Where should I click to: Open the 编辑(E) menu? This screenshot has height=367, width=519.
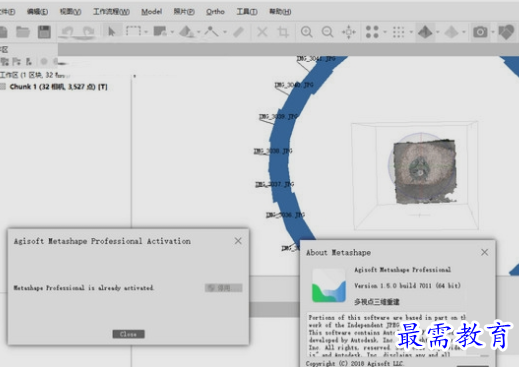tap(37, 12)
